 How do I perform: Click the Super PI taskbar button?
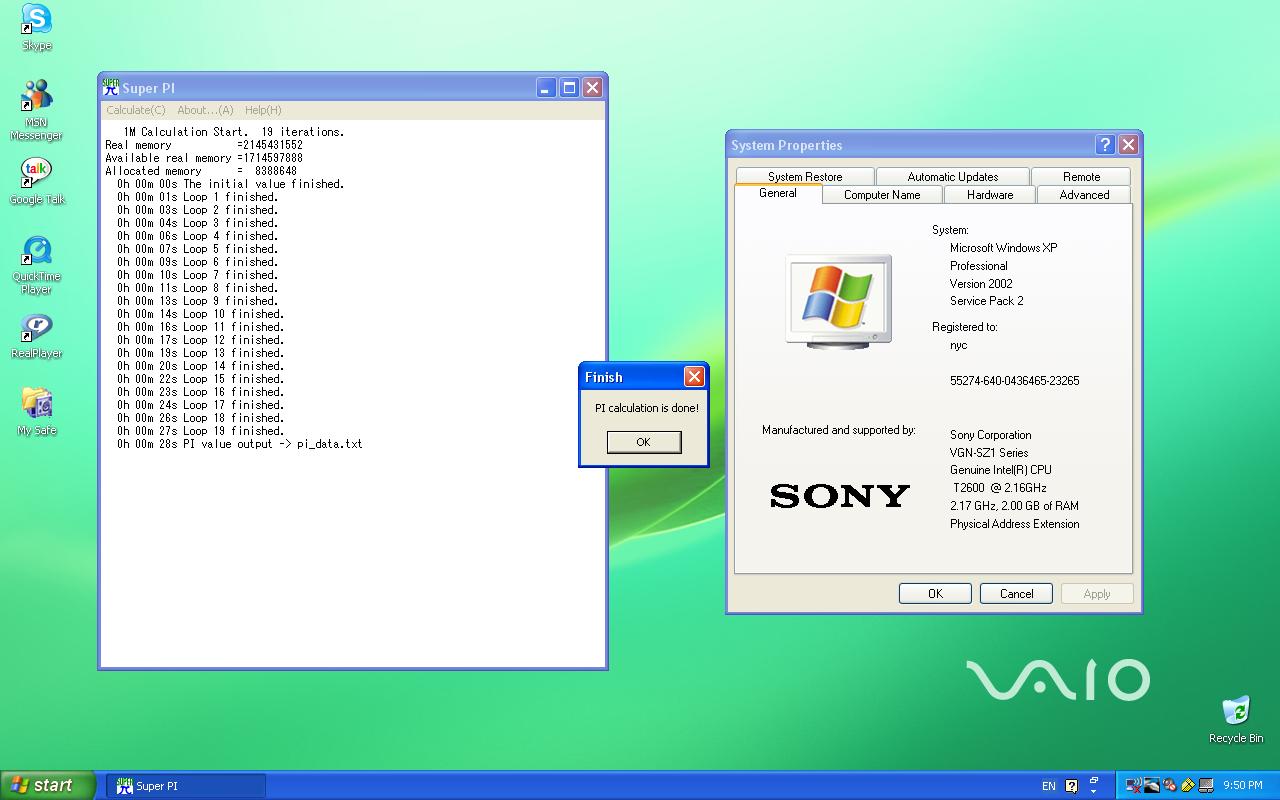pyautogui.click(x=186, y=786)
